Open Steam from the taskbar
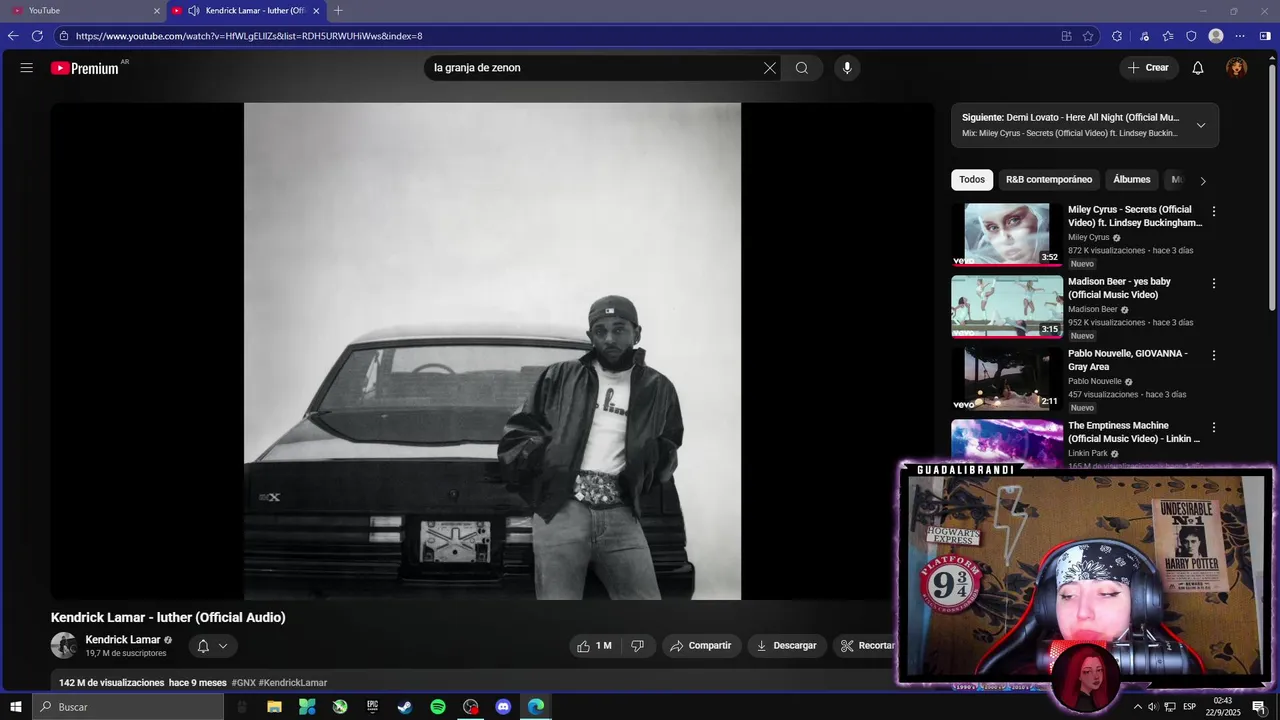1280x720 pixels. 405,707
